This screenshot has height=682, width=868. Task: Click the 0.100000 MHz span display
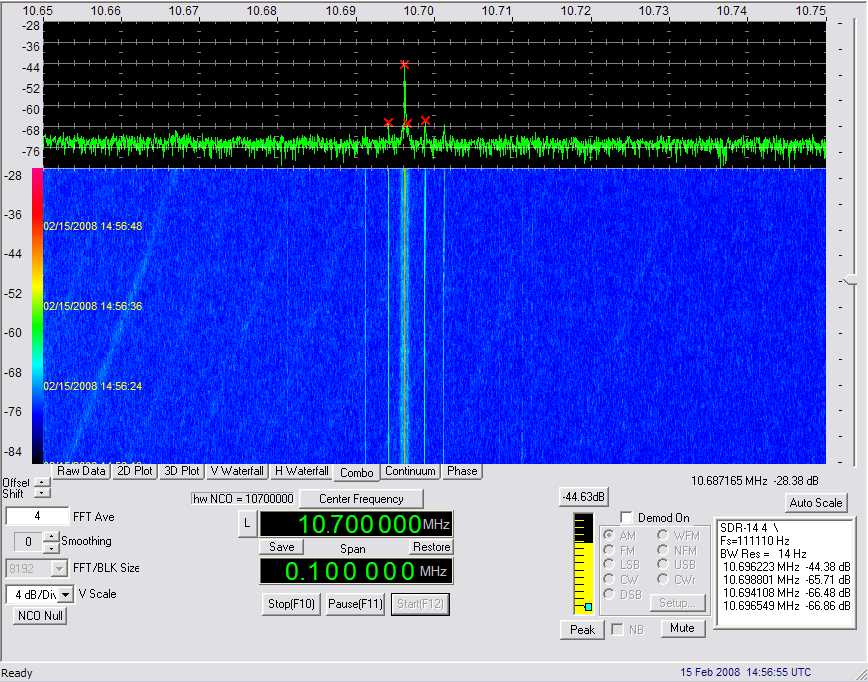(x=356, y=571)
